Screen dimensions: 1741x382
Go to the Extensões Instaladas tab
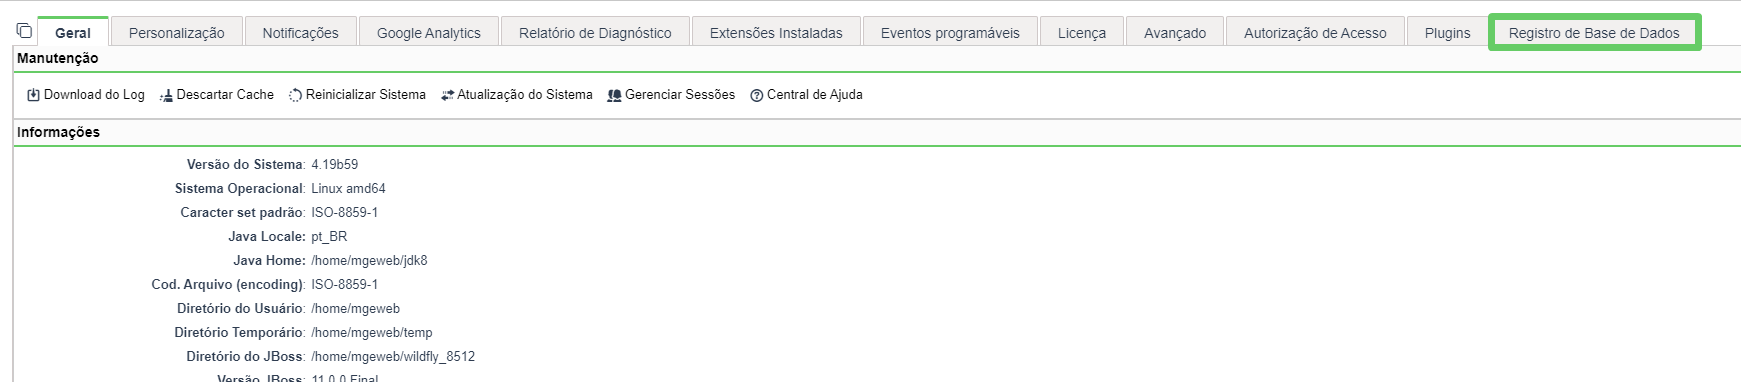[776, 33]
